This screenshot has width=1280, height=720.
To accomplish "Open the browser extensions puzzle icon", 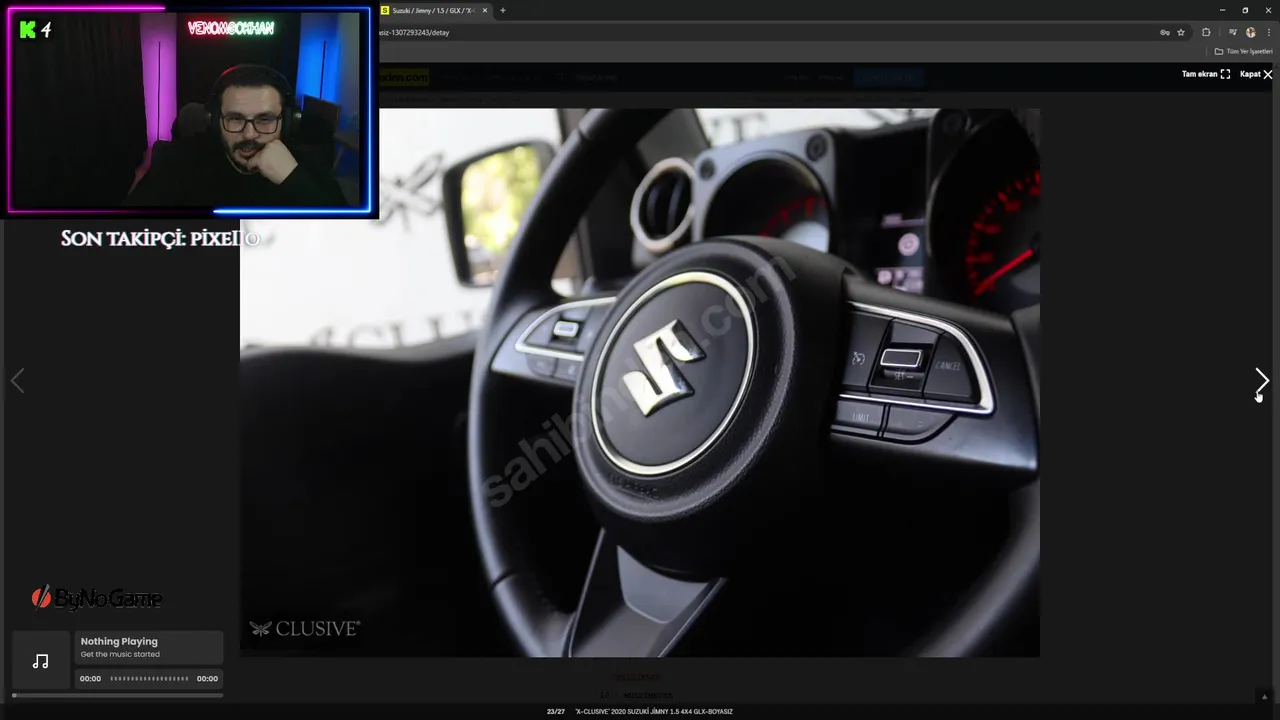I will click(x=1206, y=32).
